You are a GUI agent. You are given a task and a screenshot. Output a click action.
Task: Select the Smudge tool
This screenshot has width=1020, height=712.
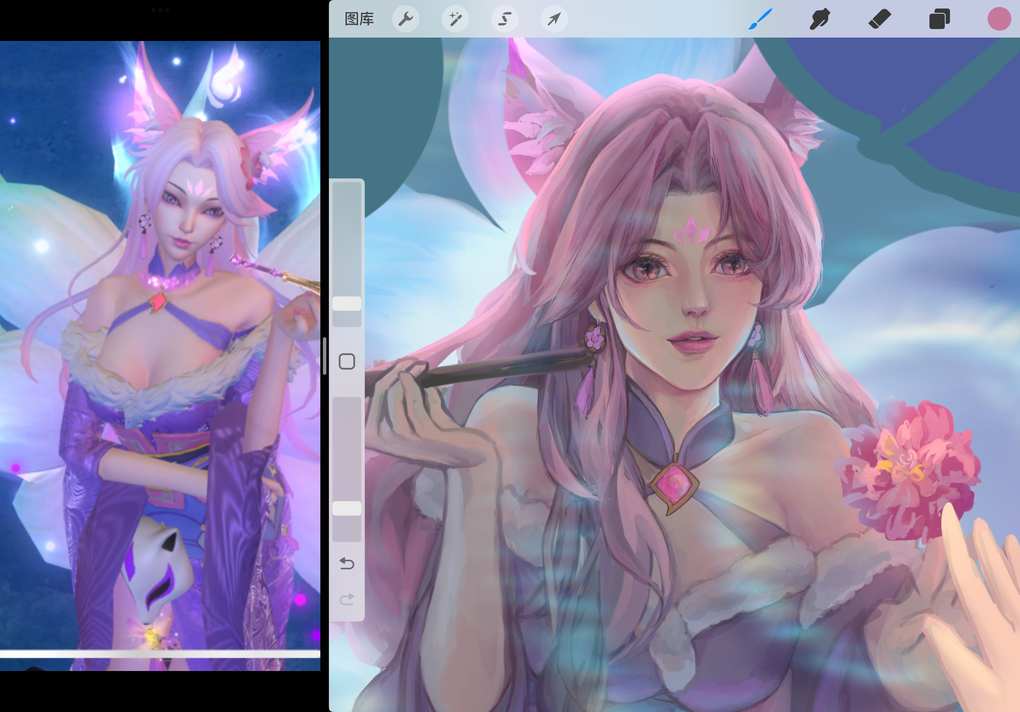[820, 19]
